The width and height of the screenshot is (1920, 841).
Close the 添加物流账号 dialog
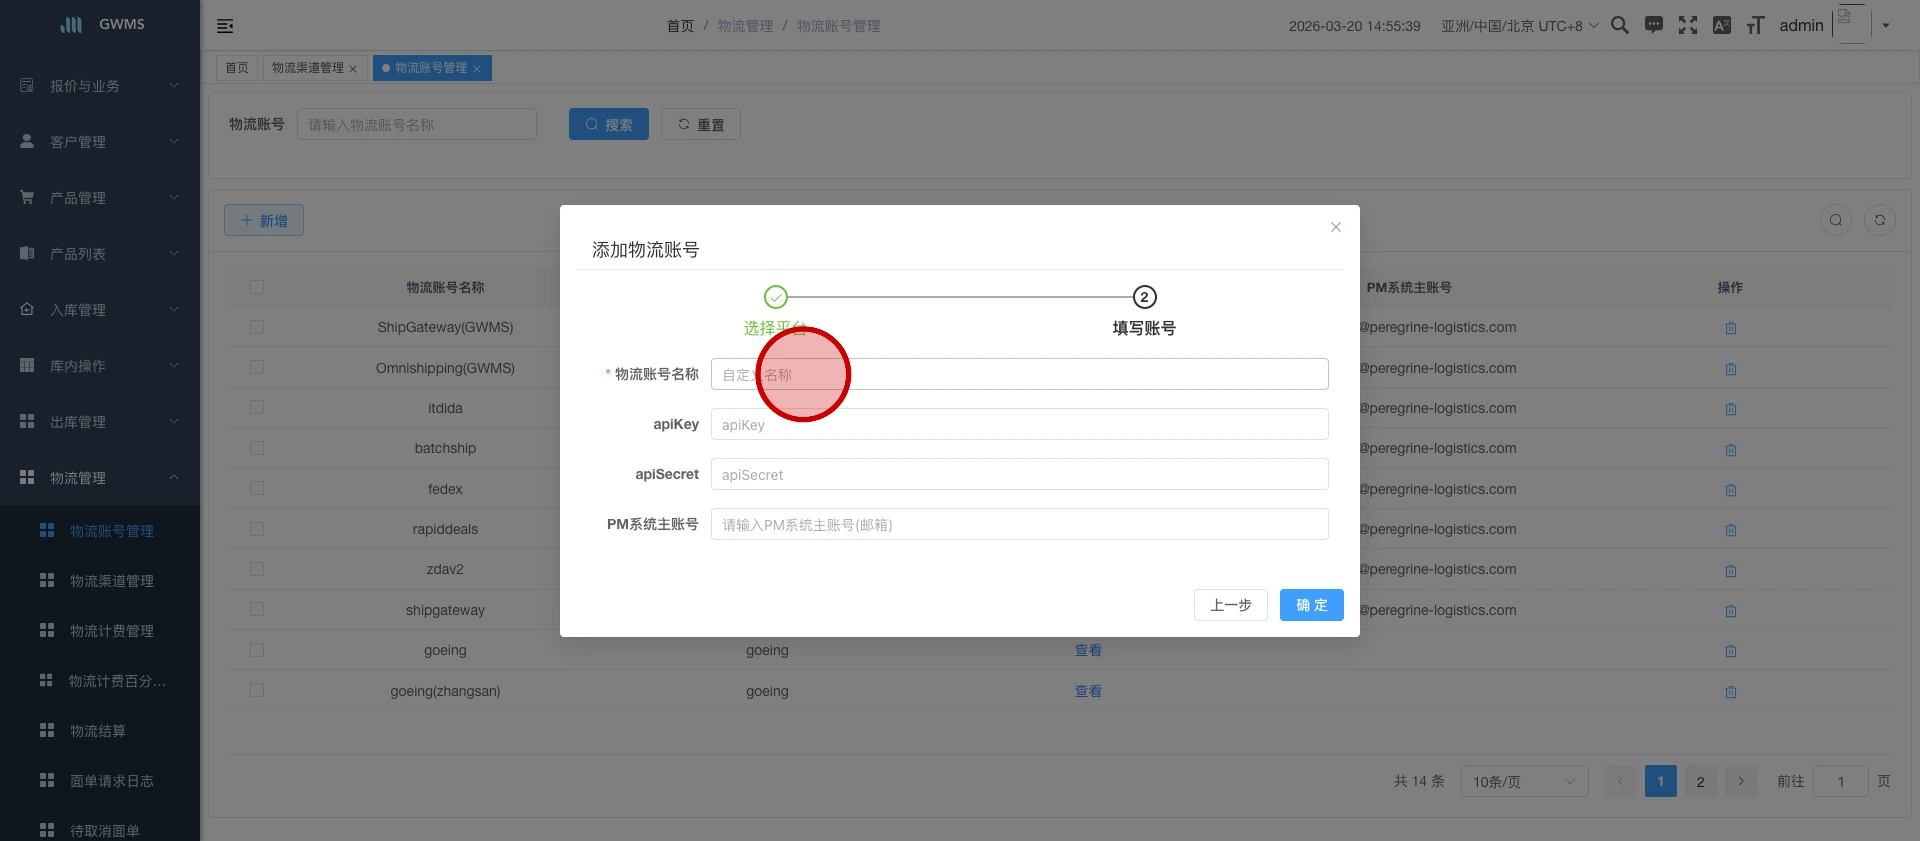[x=1336, y=227]
